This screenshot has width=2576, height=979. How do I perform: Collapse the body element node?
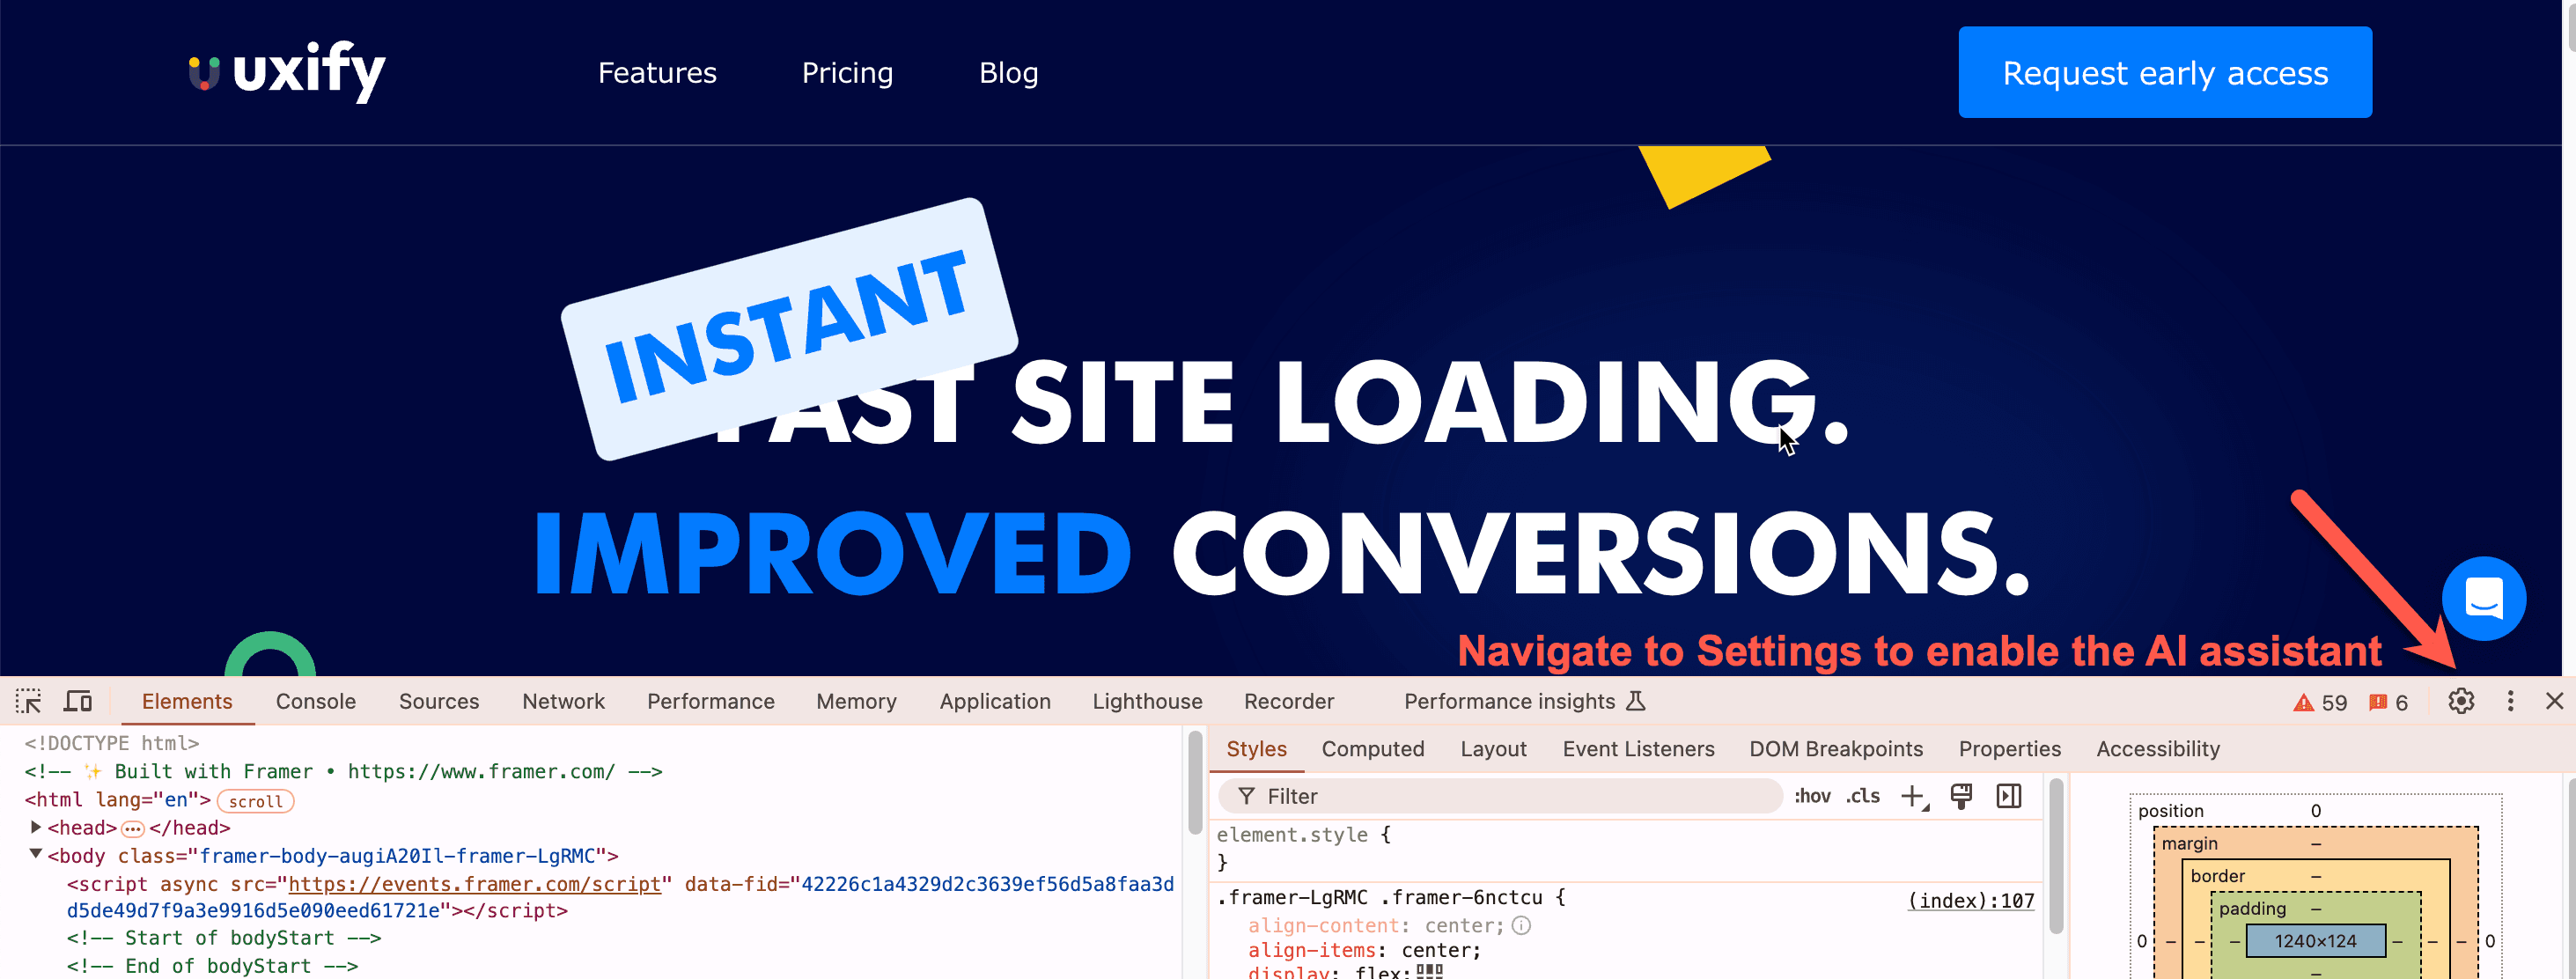[36, 854]
